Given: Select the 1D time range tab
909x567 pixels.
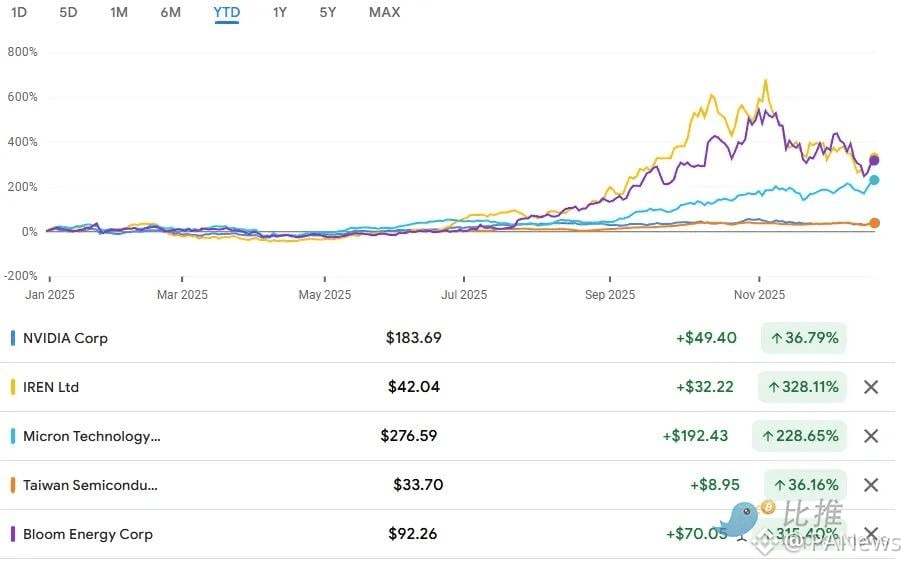Looking at the screenshot, I should [x=19, y=12].
